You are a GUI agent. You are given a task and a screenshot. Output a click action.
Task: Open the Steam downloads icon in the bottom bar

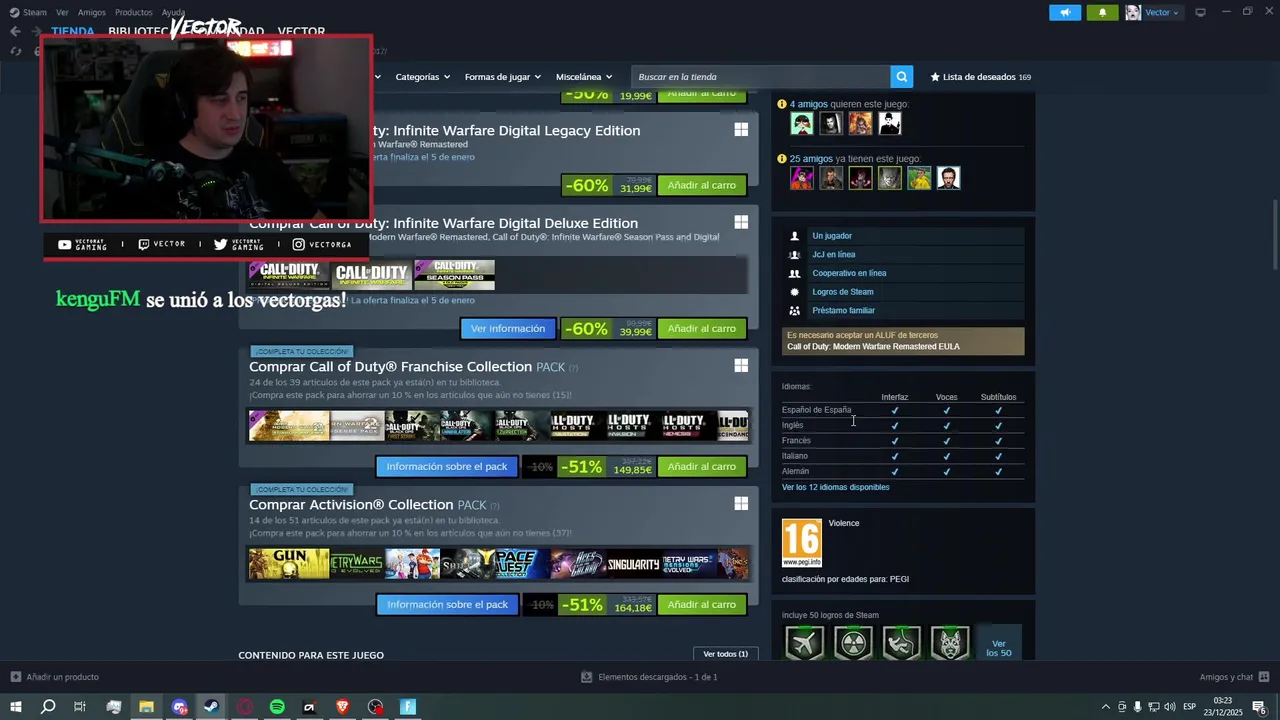pos(587,677)
